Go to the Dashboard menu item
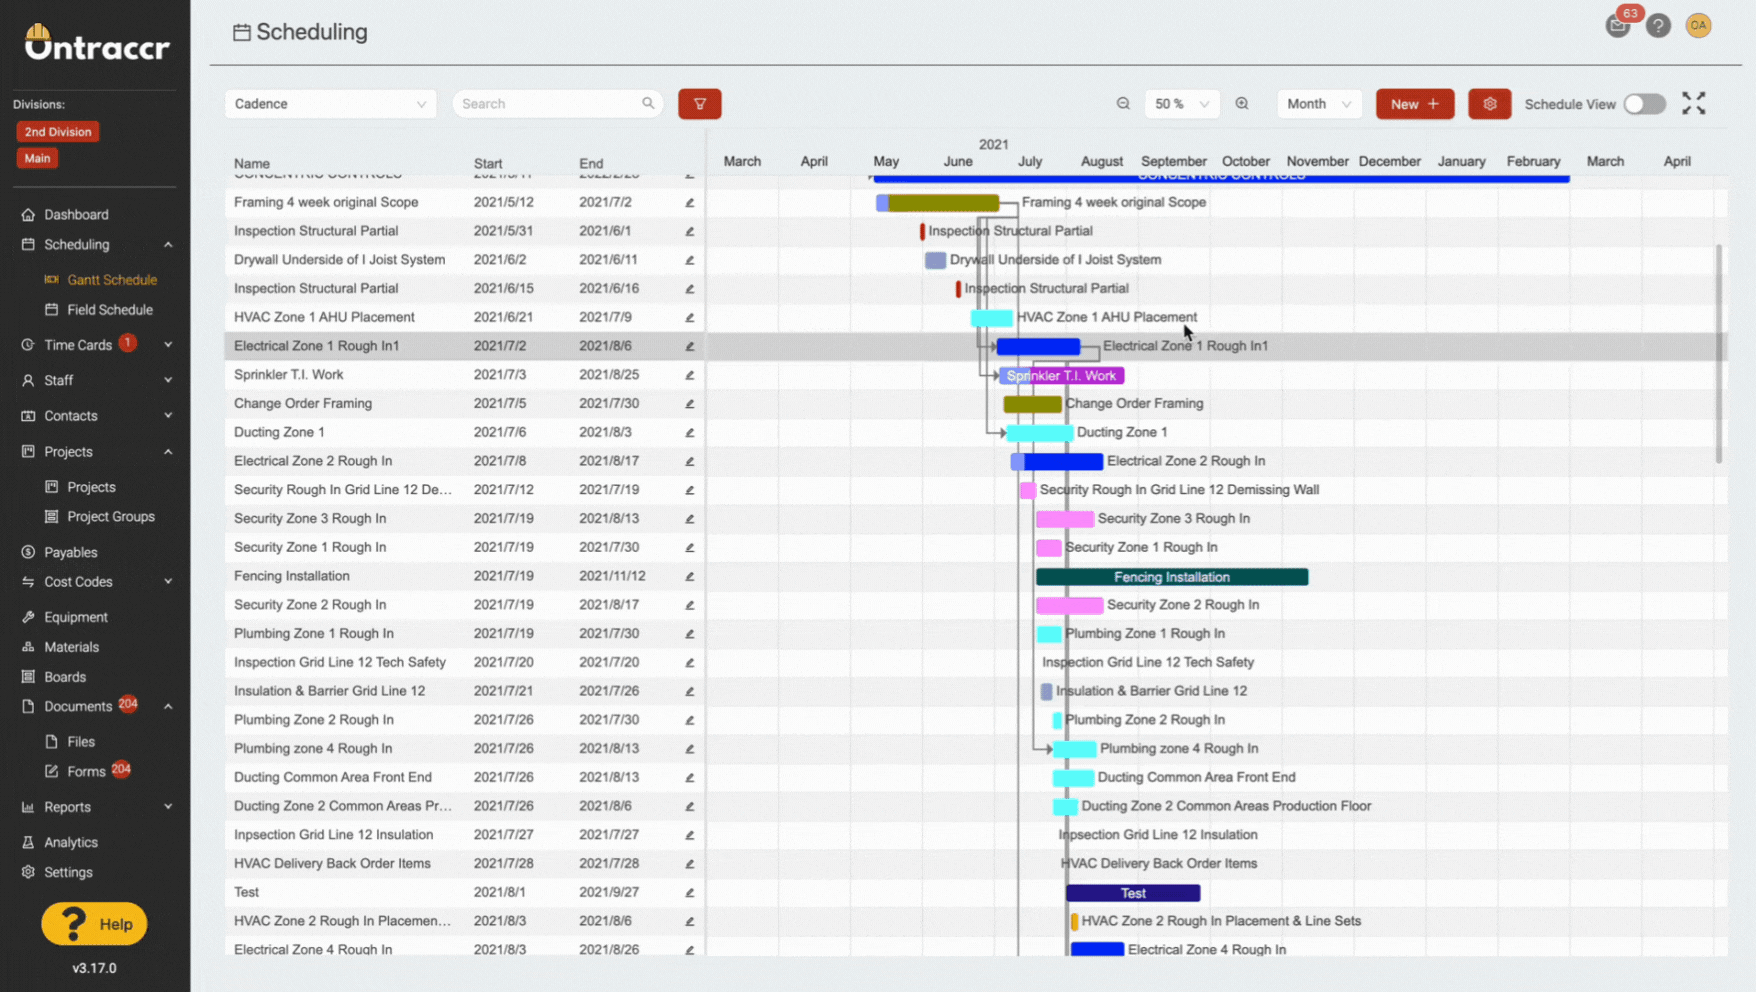1756x992 pixels. click(x=76, y=215)
